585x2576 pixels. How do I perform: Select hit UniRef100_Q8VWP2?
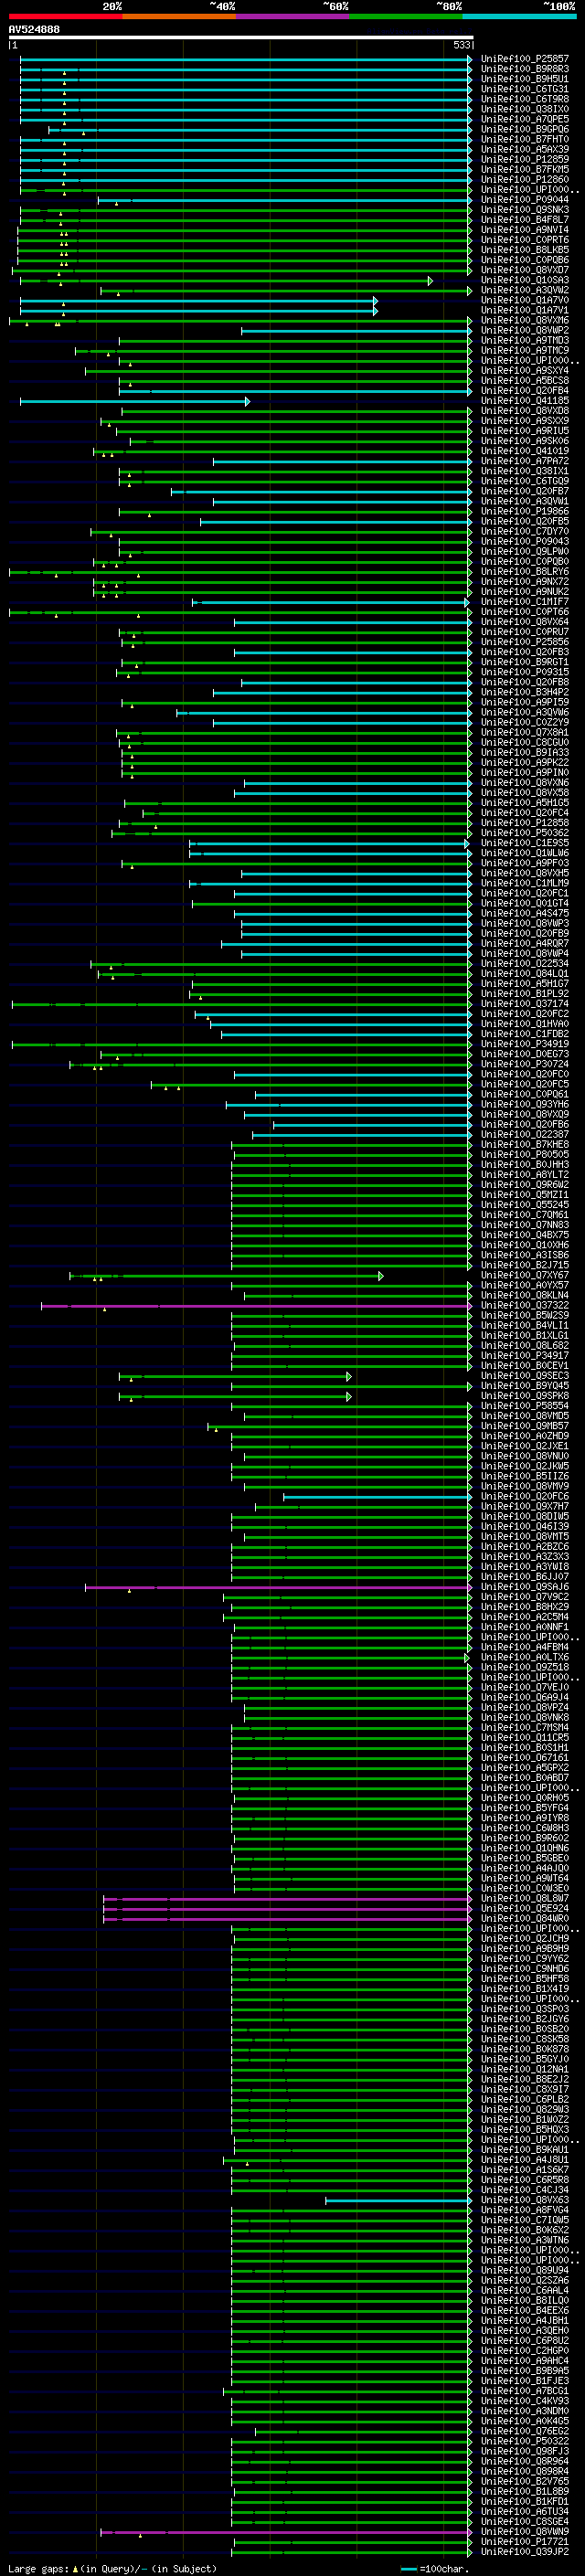click(525, 330)
